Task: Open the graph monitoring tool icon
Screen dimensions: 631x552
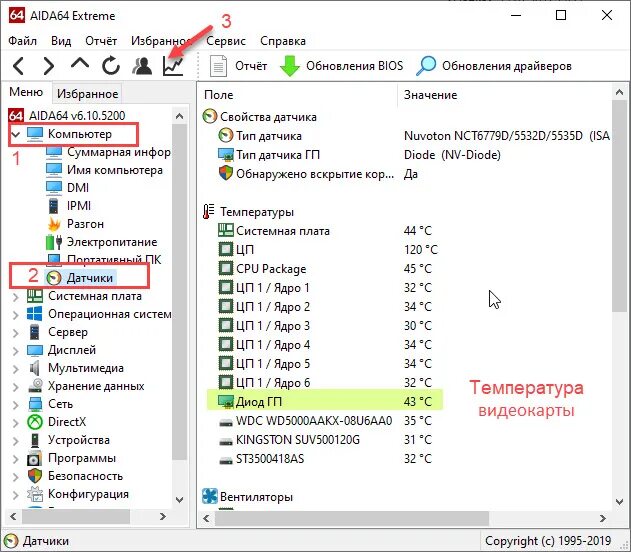Action: pos(173,66)
